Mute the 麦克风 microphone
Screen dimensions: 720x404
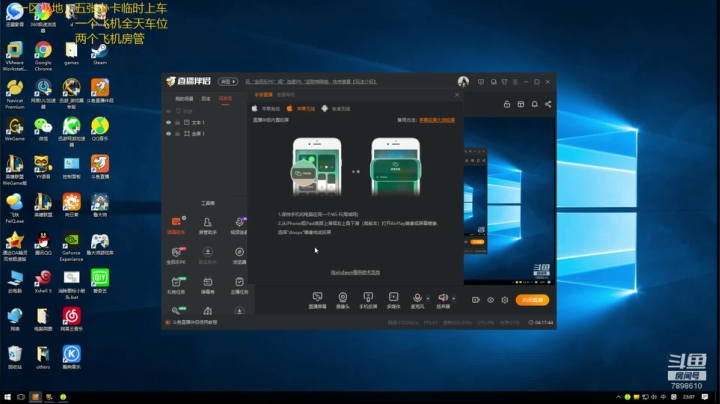click(x=417, y=300)
